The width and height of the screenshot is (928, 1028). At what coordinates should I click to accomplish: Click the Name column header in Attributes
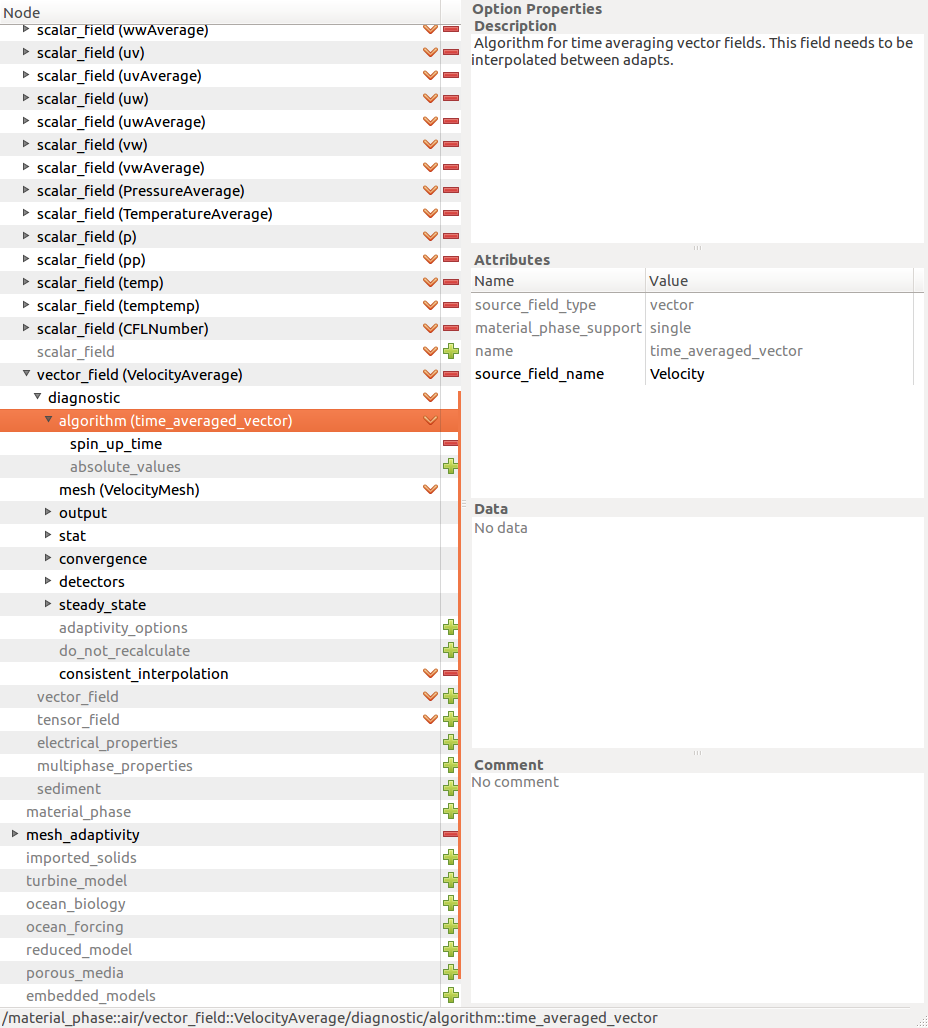558,281
